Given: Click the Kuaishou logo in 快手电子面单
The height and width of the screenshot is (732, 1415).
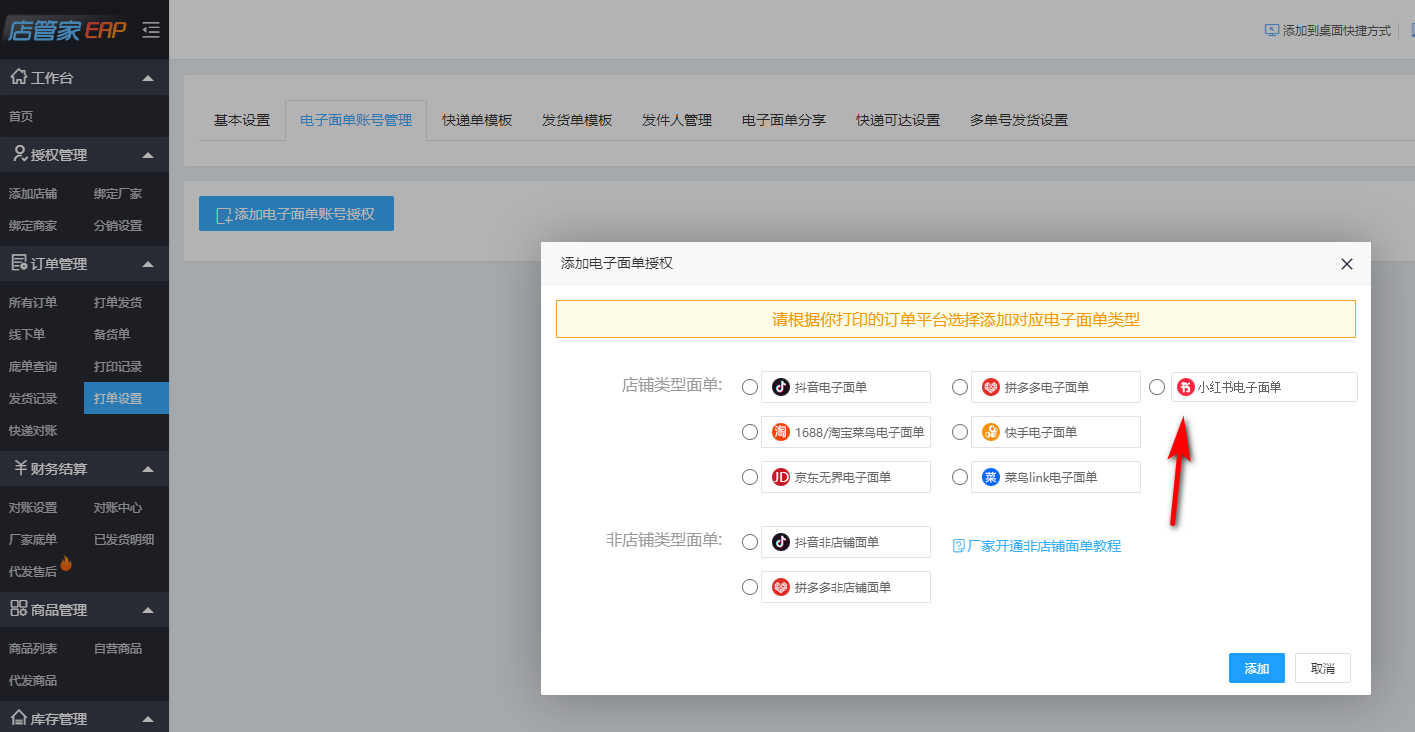Looking at the screenshot, I should (990, 432).
